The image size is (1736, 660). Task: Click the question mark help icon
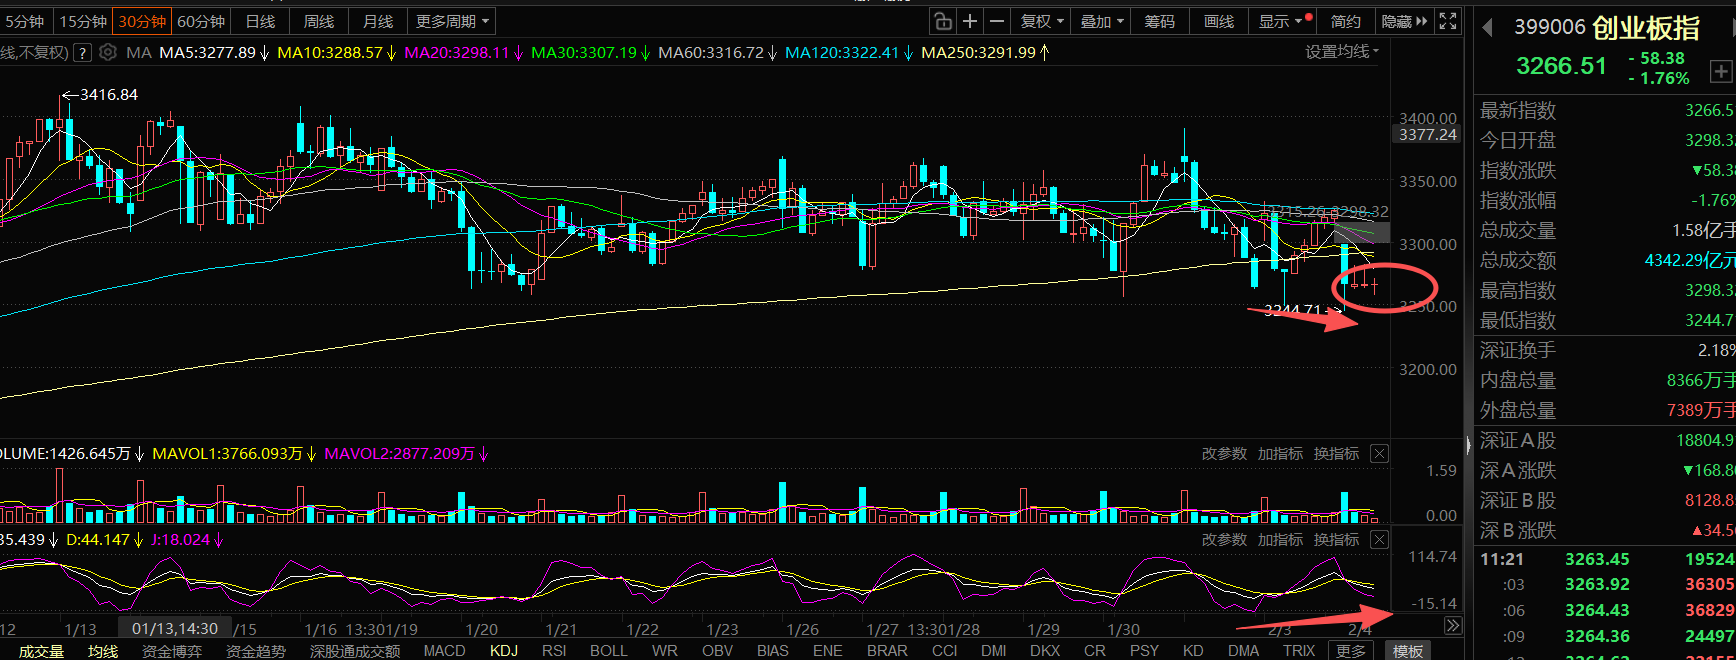[83, 52]
